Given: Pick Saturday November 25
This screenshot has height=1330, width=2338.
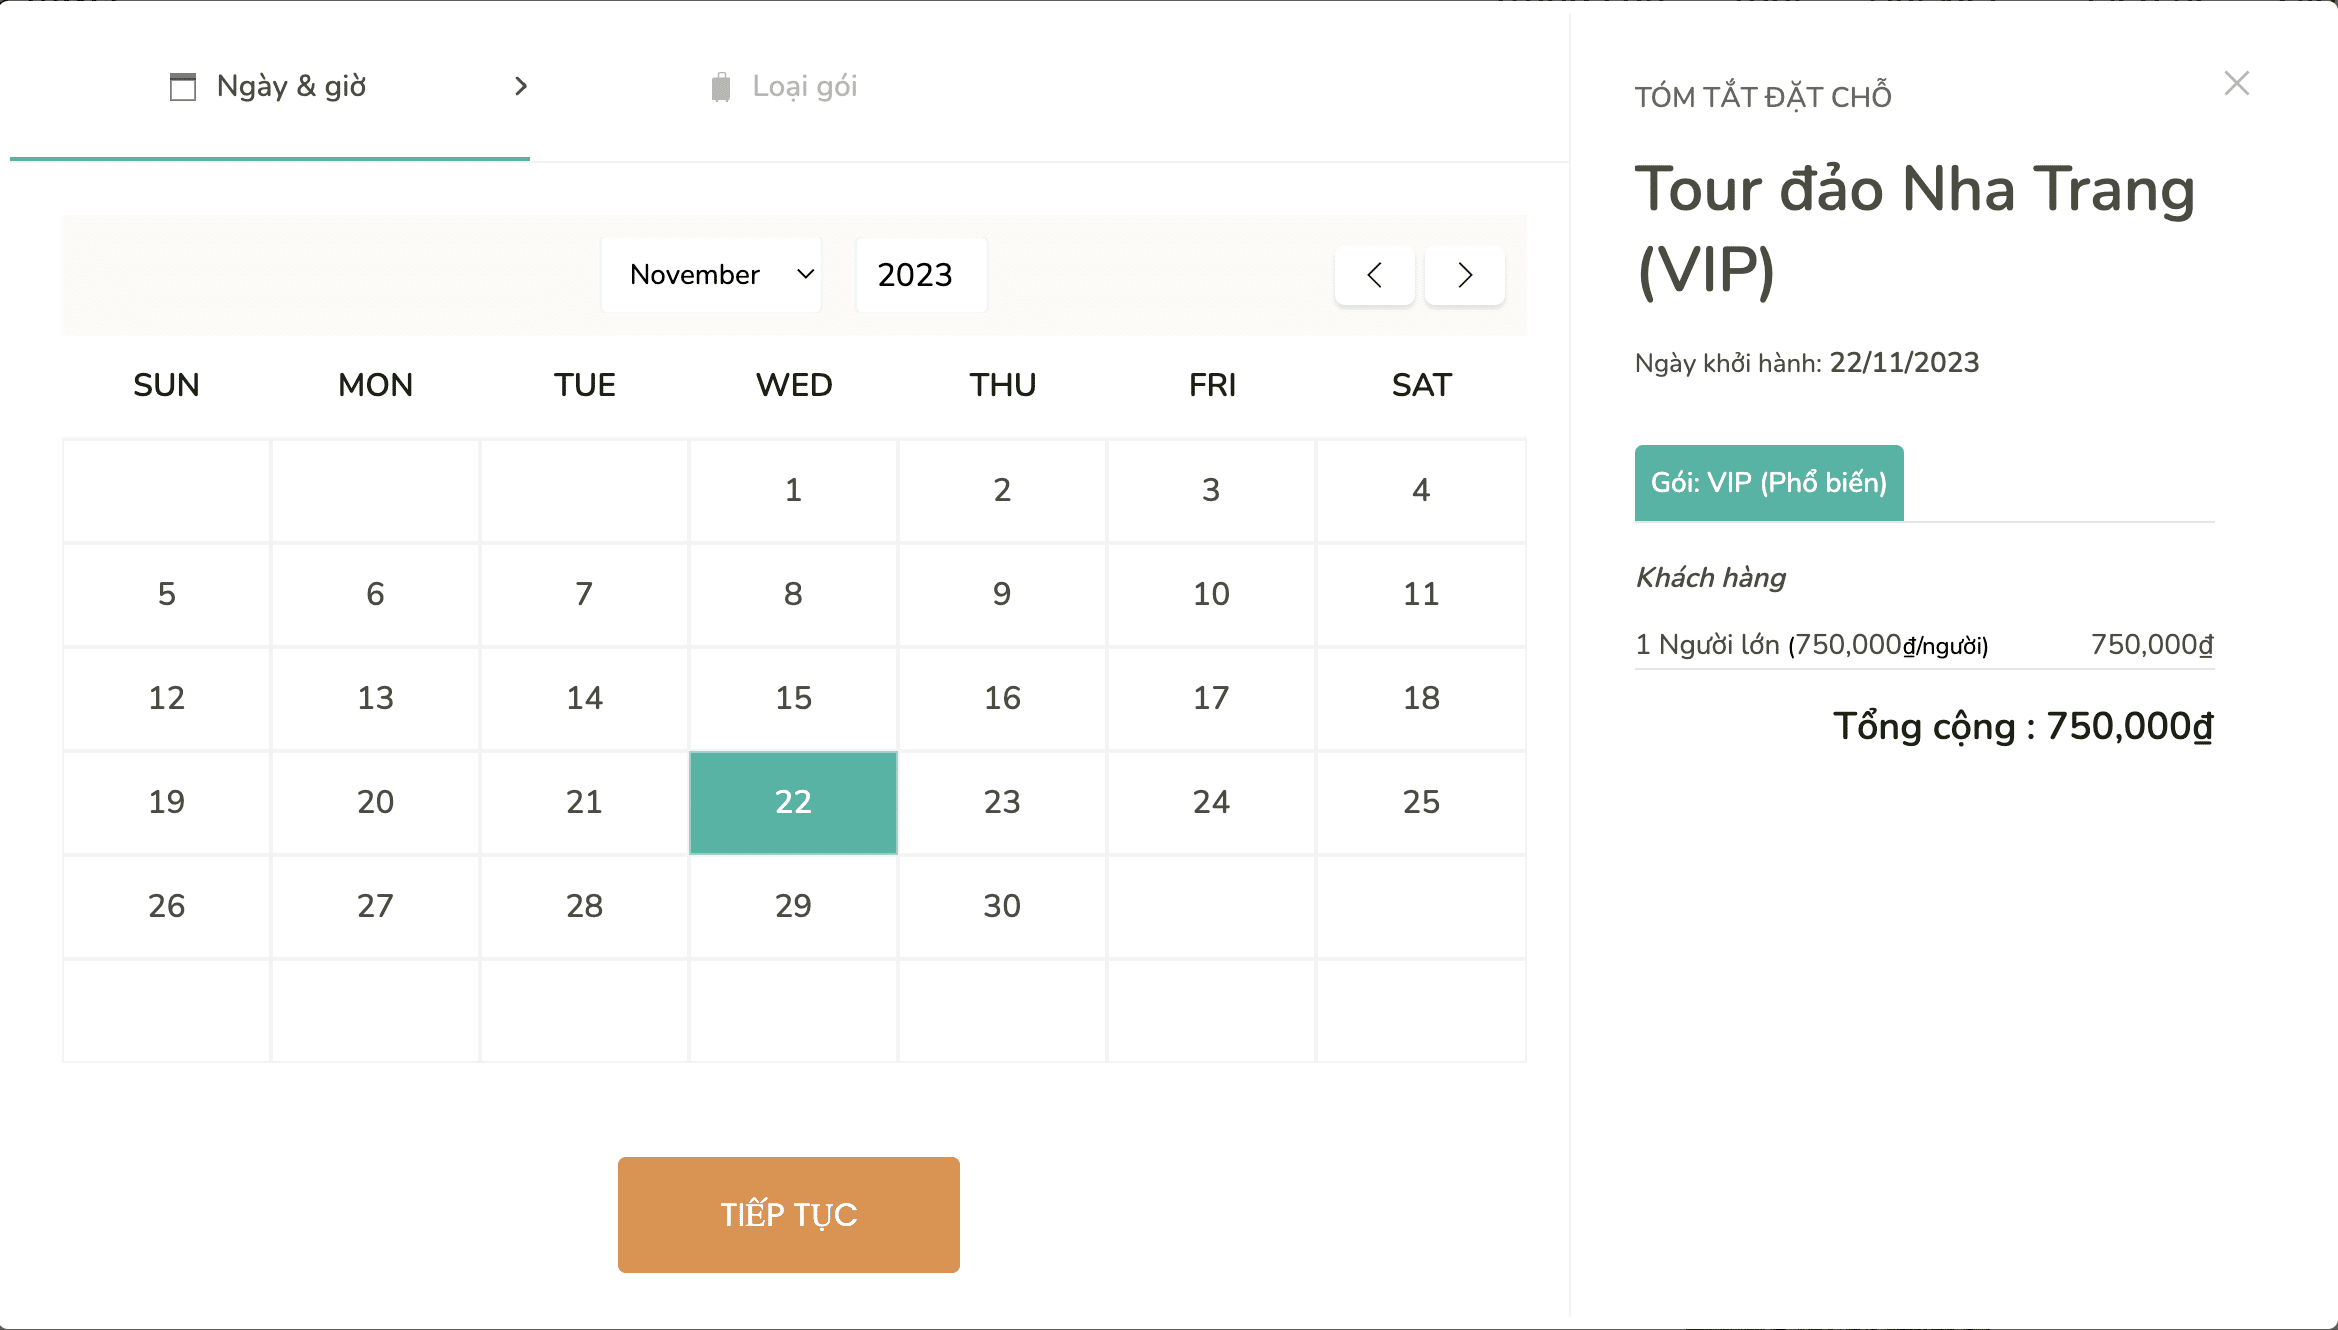Looking at the screenshot, I should (x=1420, y=802).
